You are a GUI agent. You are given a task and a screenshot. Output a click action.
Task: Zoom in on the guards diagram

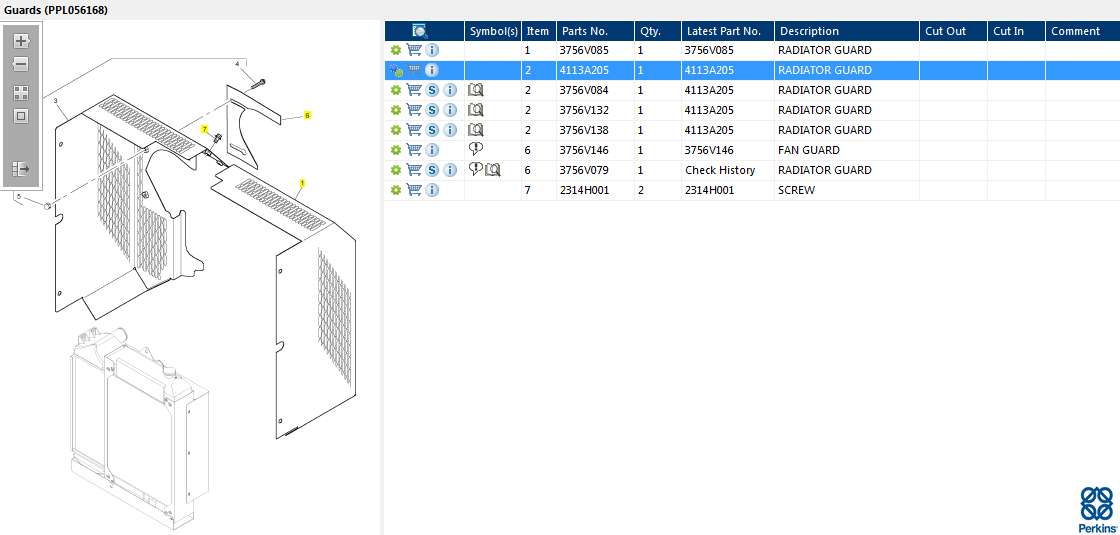pos(21,41)
